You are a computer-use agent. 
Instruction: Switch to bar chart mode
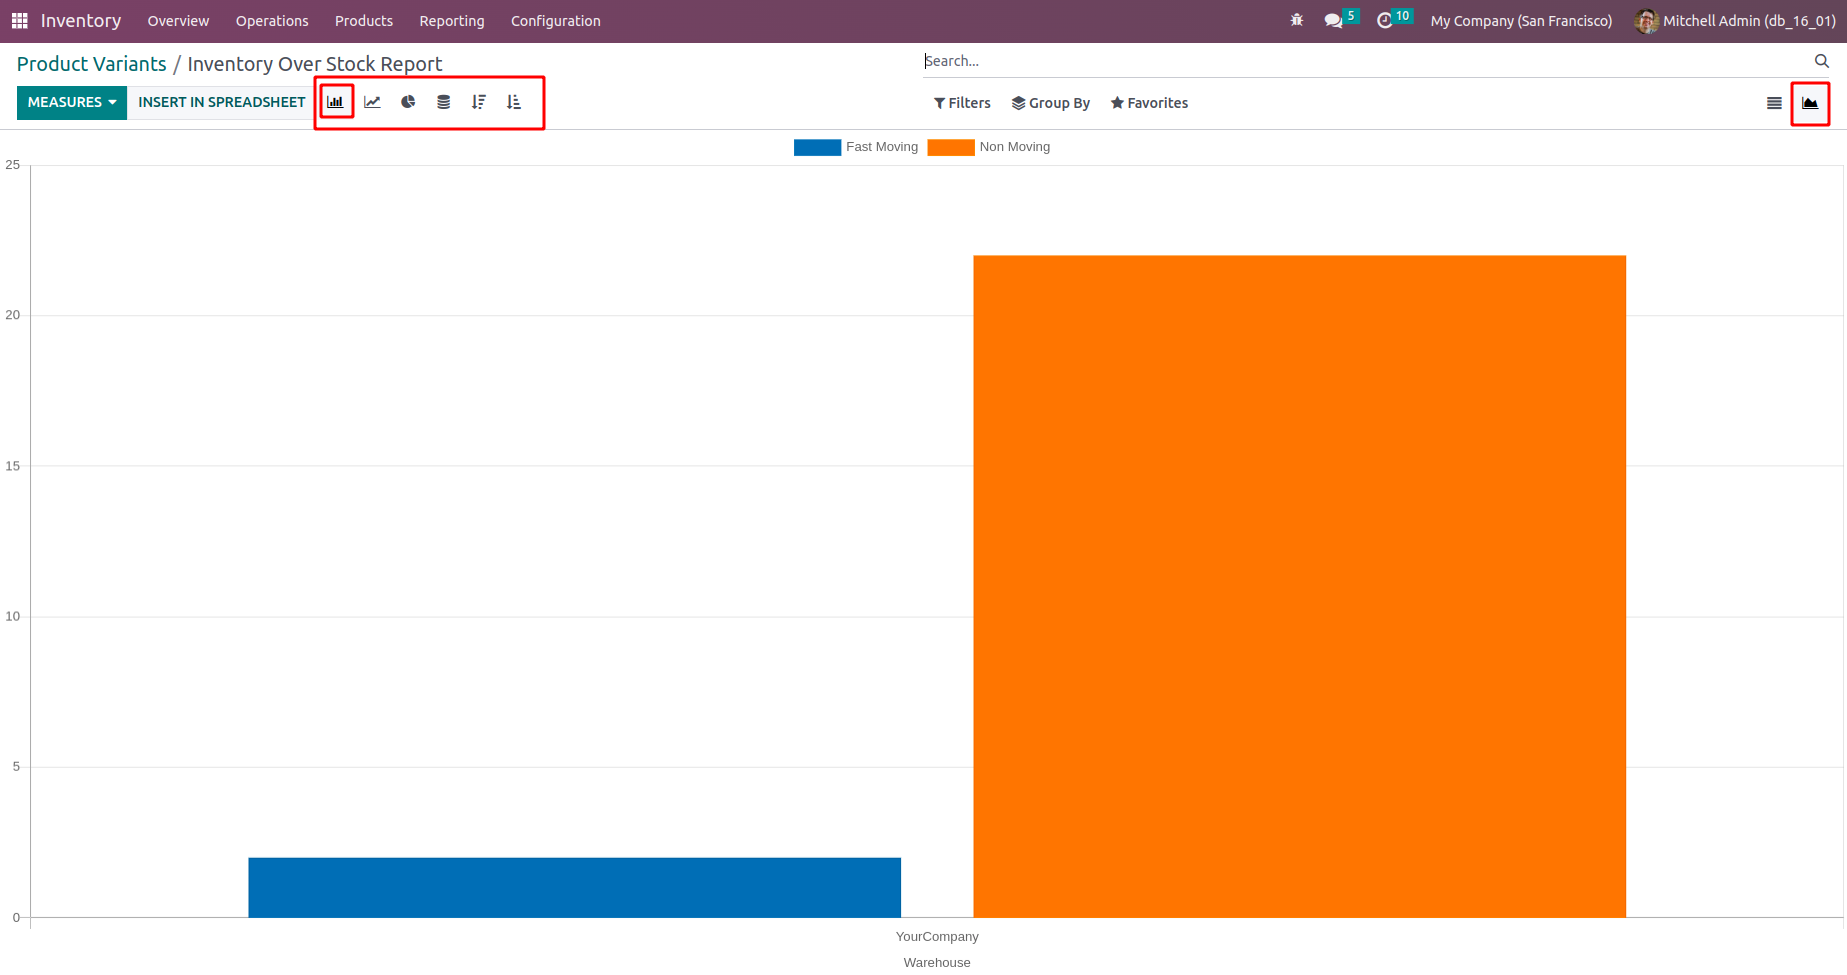click(335, 102)
